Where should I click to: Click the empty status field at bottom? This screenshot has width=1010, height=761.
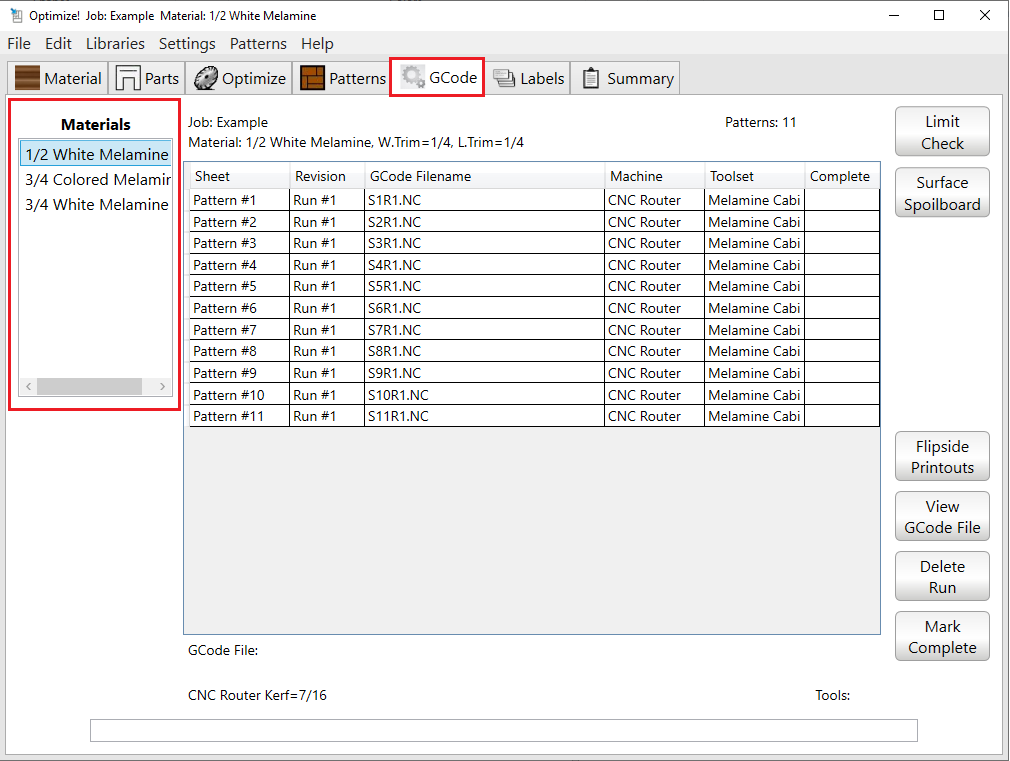[503, 731]
